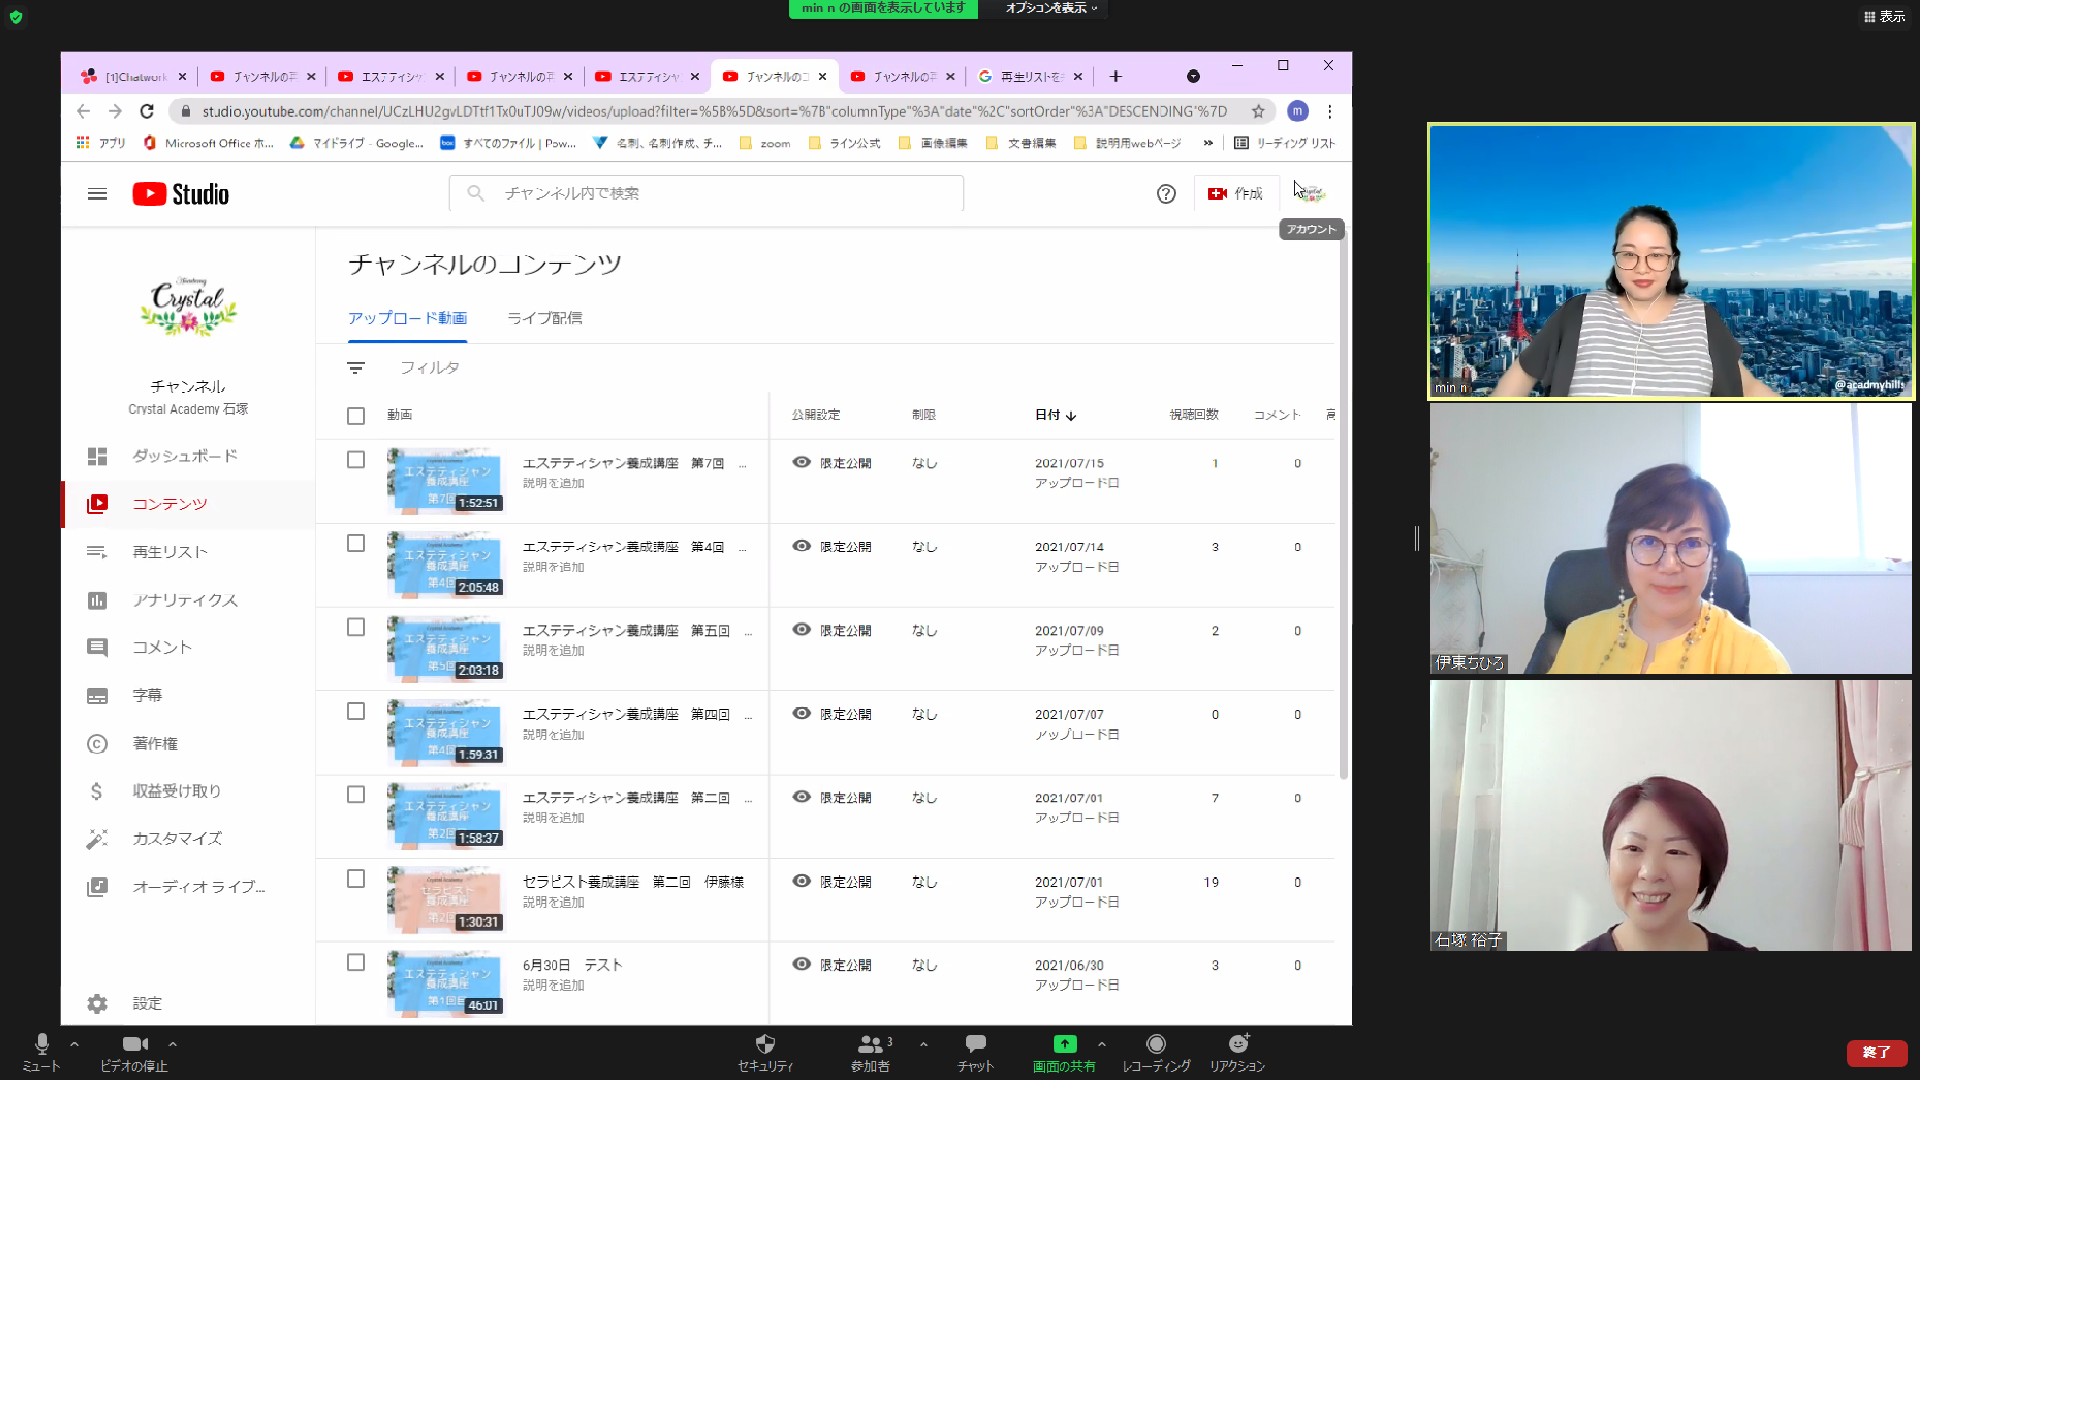
Task: Click the チャンネル内で検索 search field
Action: [706, 194]
